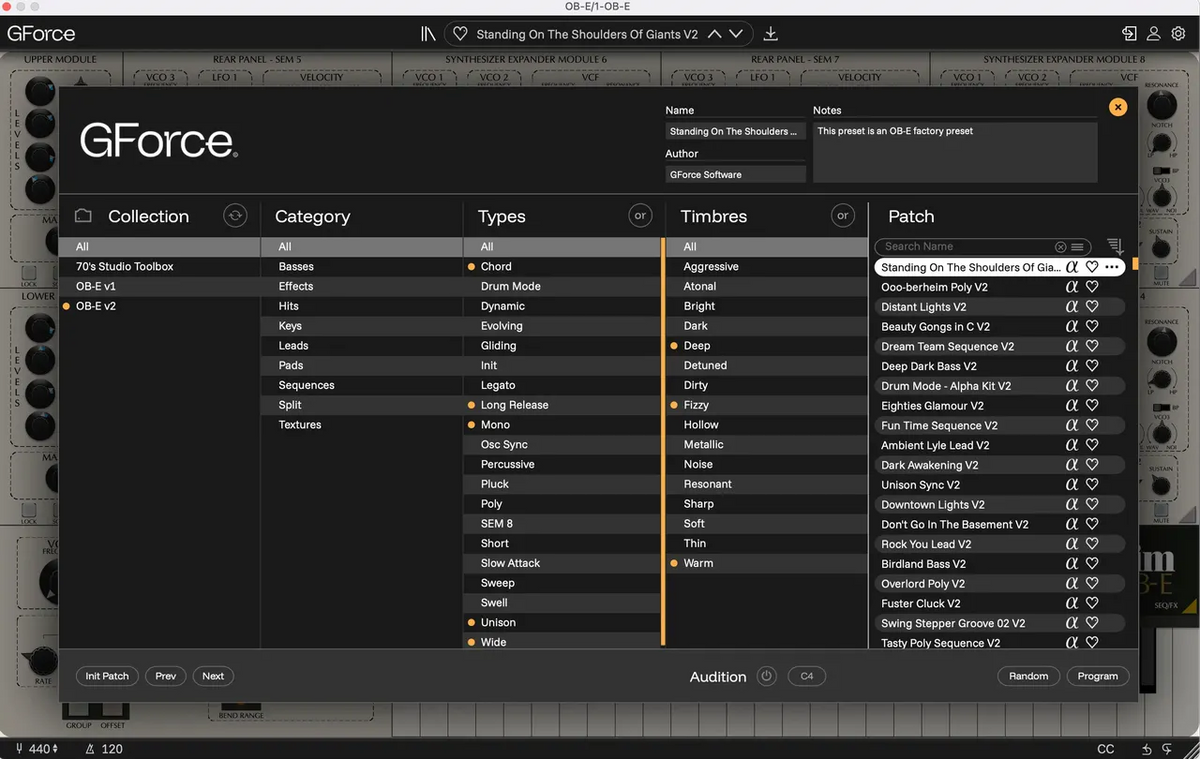The height and width of the screenshot is (759, 1200).
Task: Close the patch browser with the orange X
Action: pos(1118,107)
